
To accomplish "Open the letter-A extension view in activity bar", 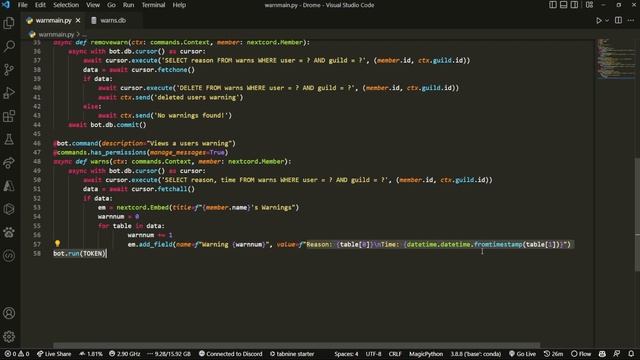I will click(9, 186).
